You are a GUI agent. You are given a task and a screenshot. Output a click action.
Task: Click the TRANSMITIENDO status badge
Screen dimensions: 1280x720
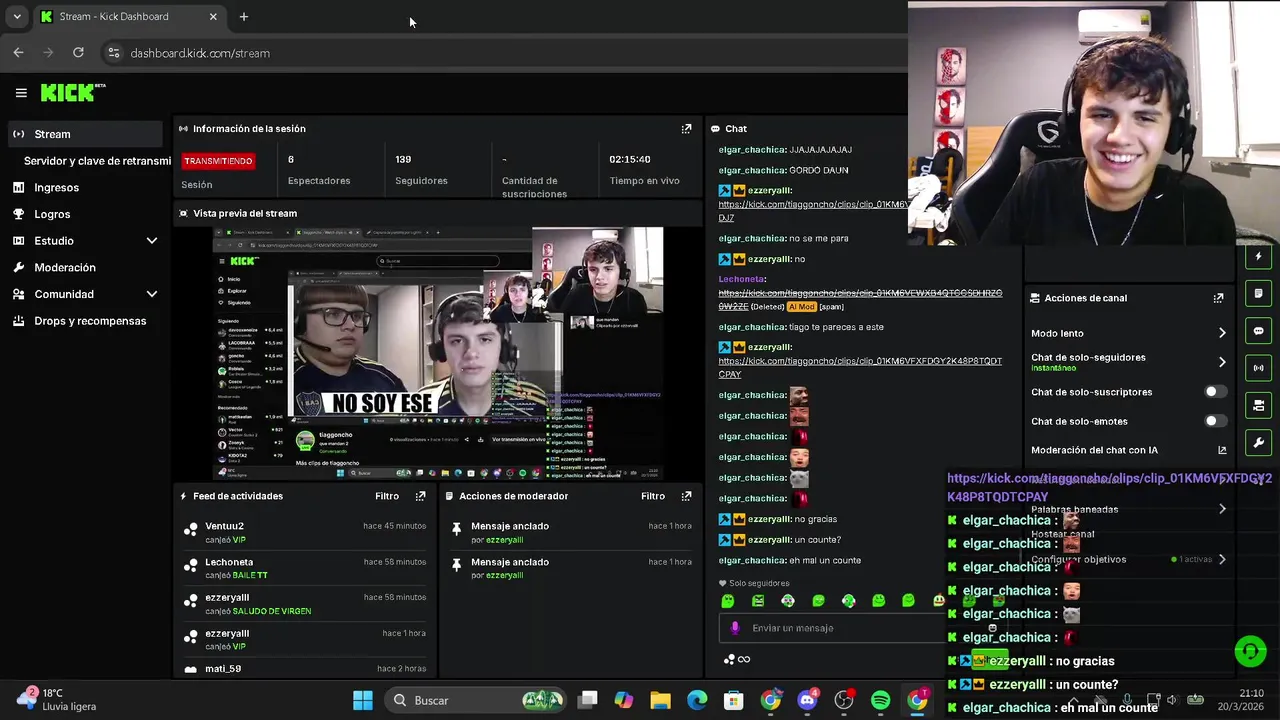pos(218,161)
